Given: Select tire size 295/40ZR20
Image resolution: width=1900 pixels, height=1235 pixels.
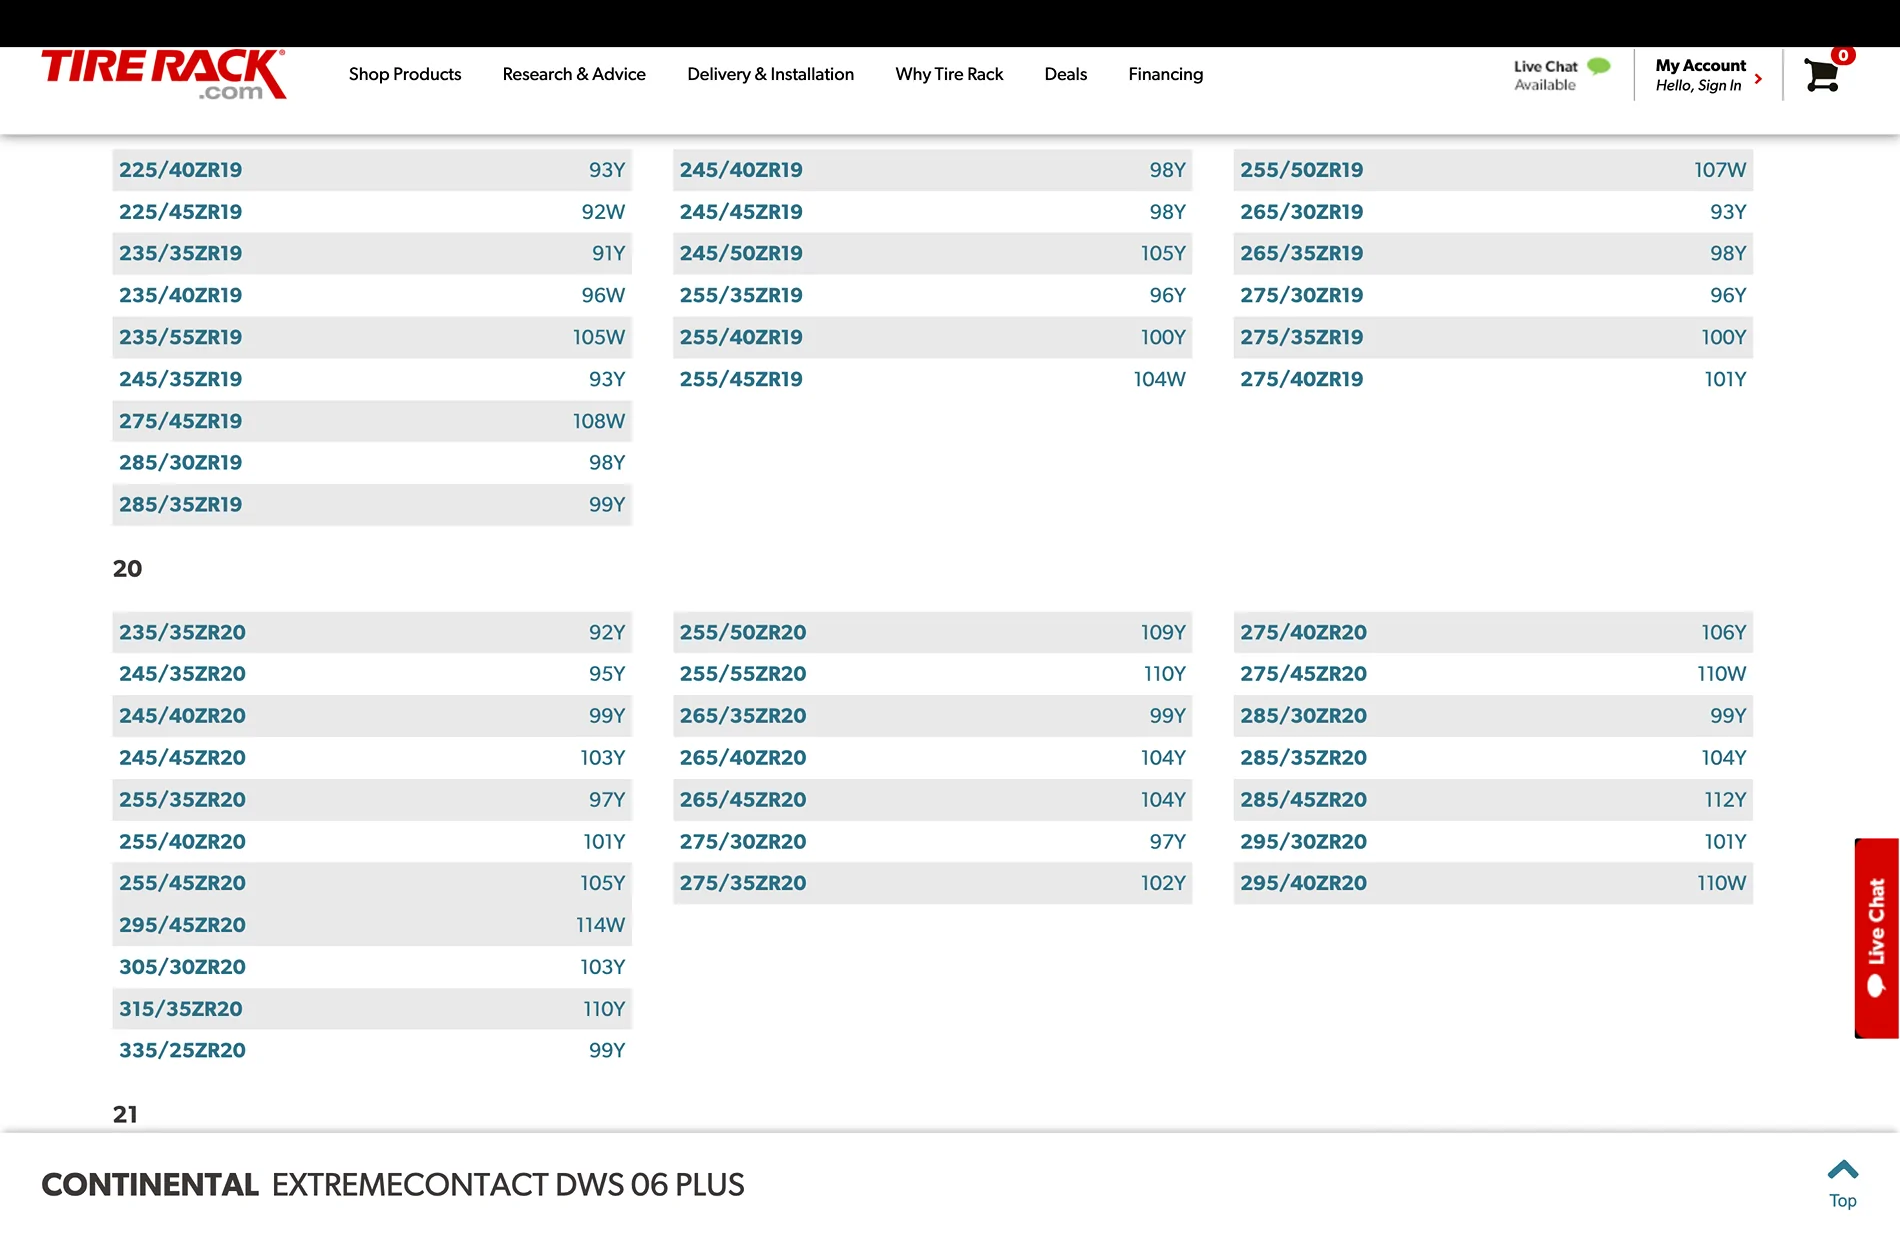Looking at the screenshot, I should point(1493,884).
